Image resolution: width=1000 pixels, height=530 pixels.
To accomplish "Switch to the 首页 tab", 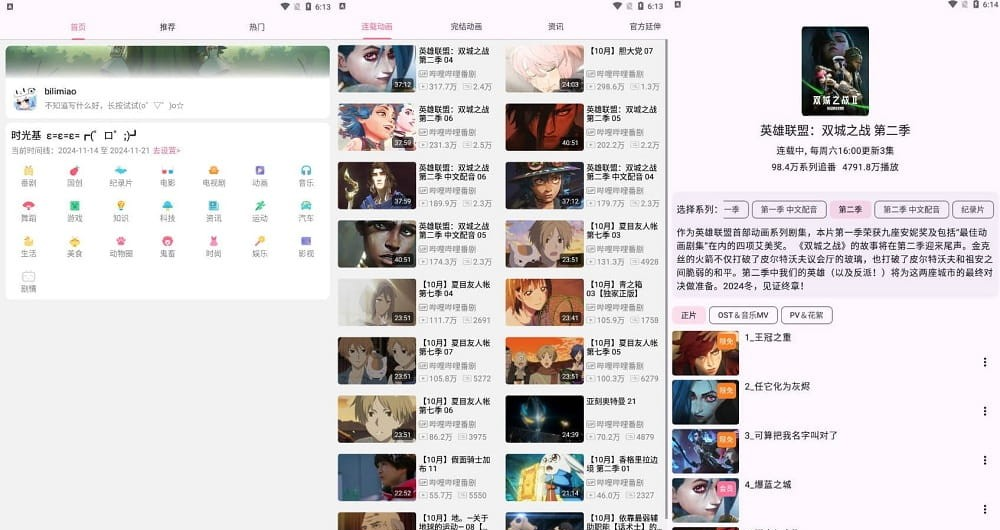I will pyautogui.click(x=78, y=27).
